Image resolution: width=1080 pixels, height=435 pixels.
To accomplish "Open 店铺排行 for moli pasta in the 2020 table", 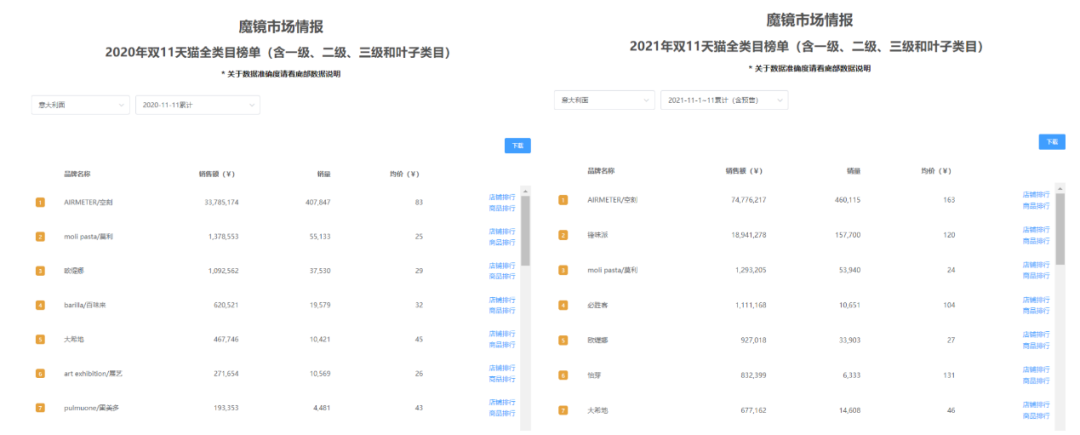I will [501, 231].
